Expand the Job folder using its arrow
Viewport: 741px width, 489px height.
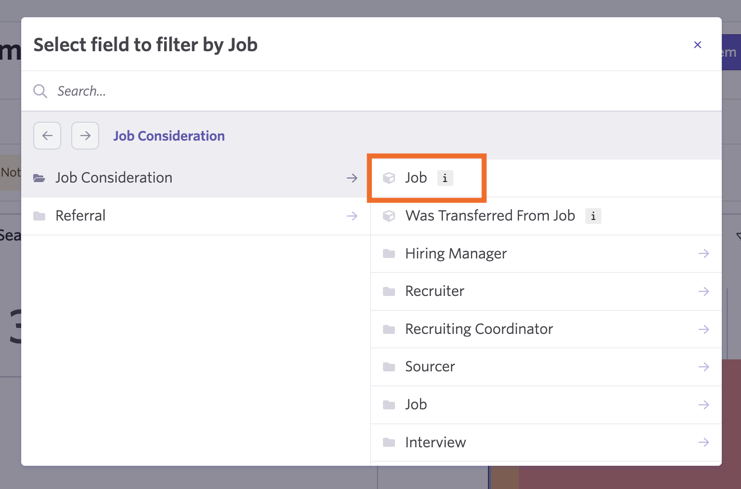(x=704, y=405)
